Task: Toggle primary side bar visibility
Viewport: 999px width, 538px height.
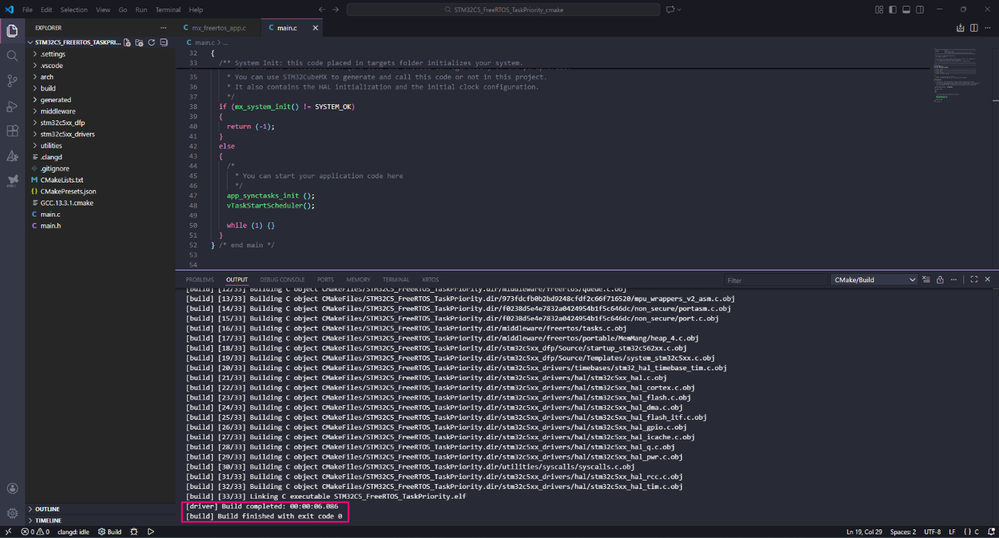Action: [x=893, y=10]
